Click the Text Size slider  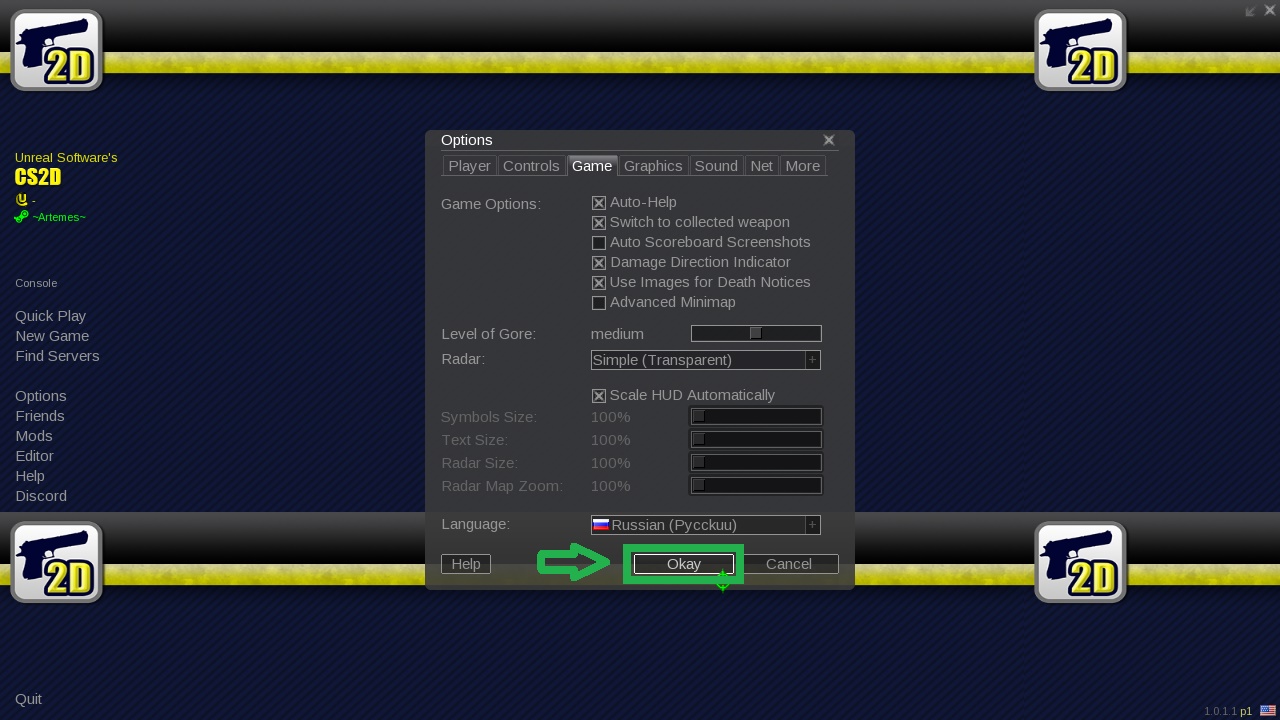click(756, 440)
